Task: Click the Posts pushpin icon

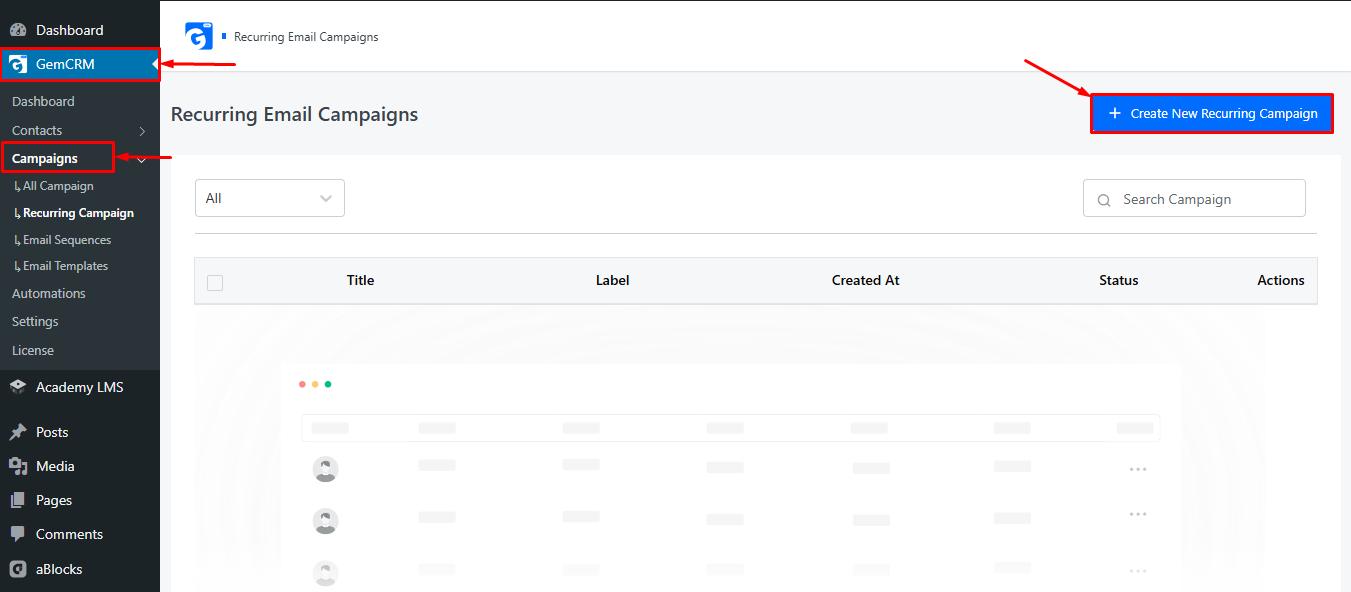Action: tap(18, 432)
